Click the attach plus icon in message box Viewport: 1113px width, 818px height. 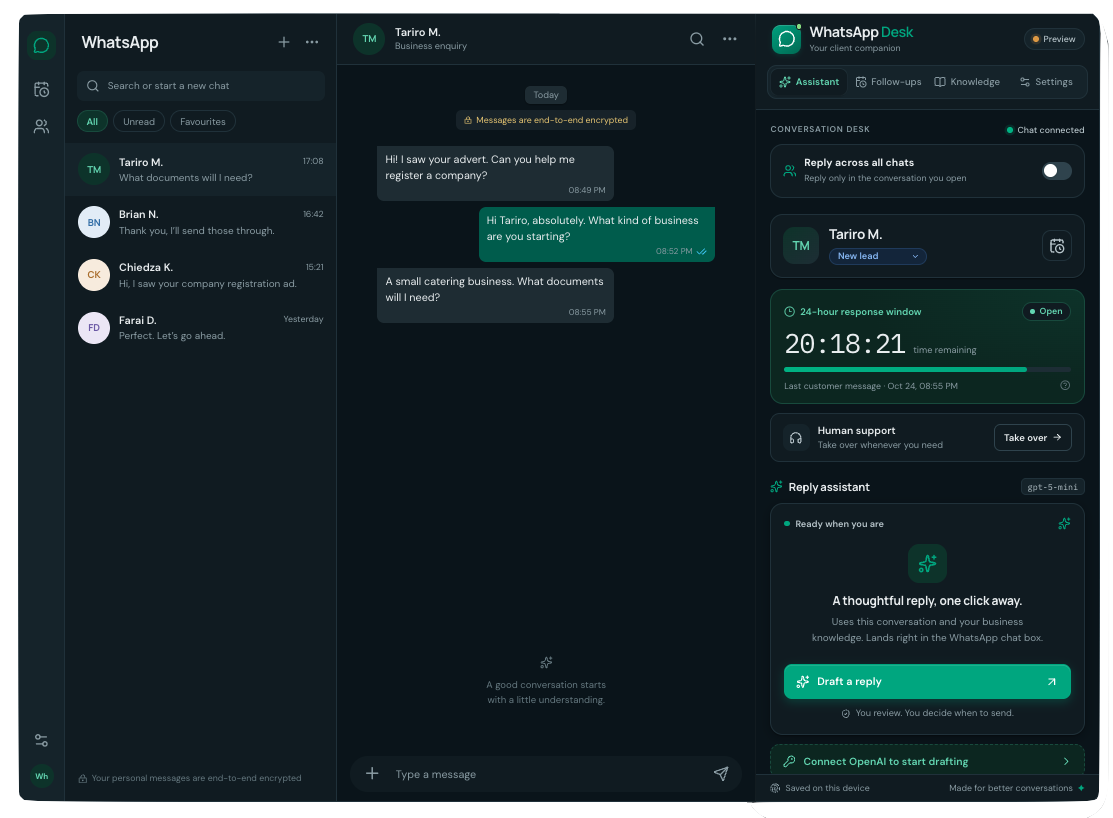tap(372, 773)
